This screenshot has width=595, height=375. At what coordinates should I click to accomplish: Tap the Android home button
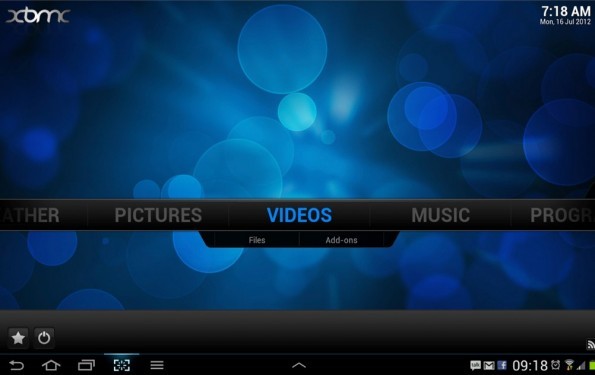click(x=51, y=365)
